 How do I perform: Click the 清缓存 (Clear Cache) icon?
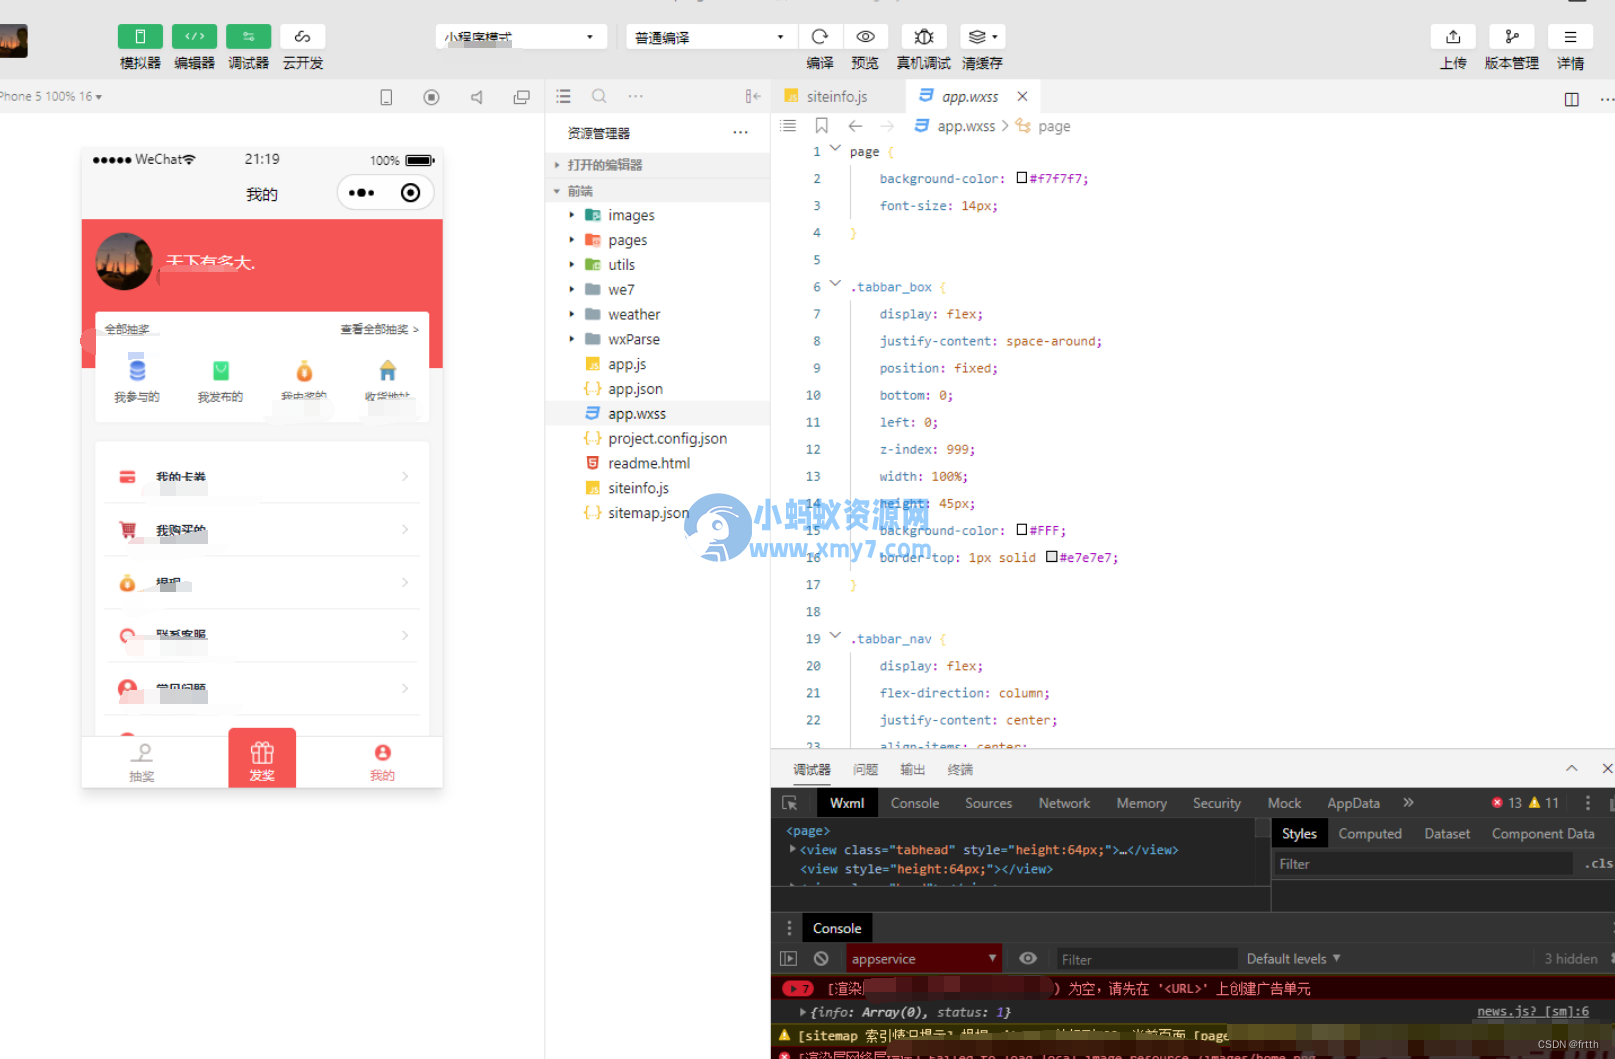coord(977,36)
